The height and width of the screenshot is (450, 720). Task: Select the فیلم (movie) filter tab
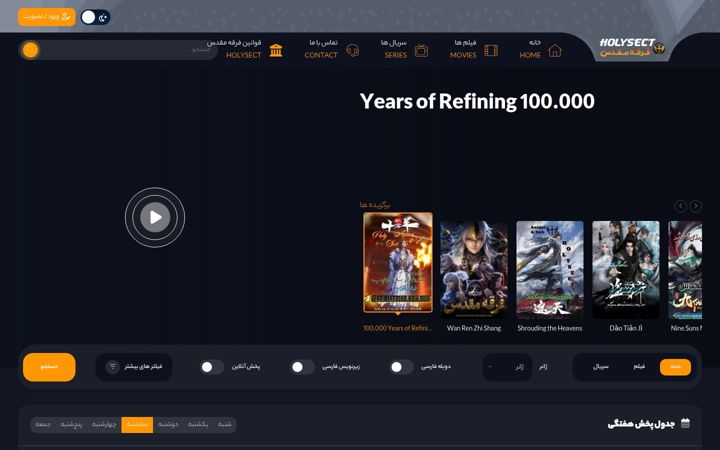[639, 367]
